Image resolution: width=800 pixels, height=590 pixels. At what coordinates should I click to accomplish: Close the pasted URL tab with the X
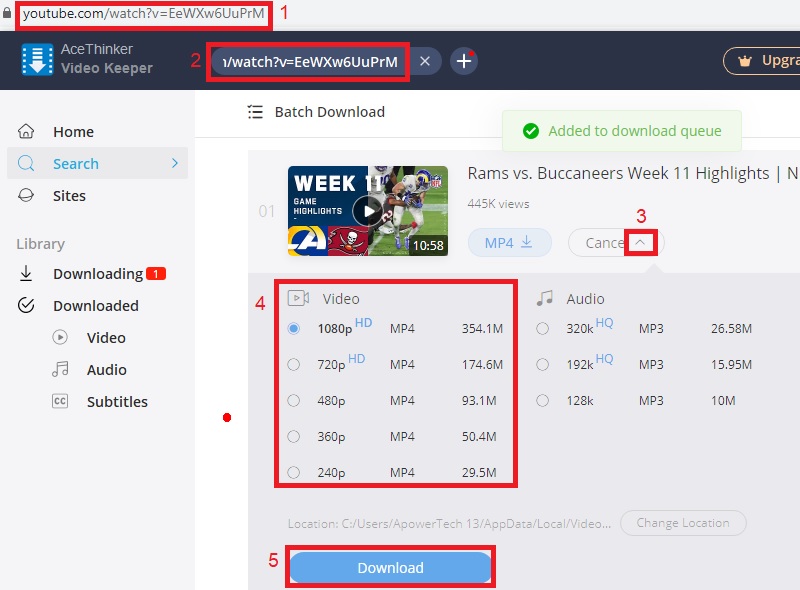(424, 61)
